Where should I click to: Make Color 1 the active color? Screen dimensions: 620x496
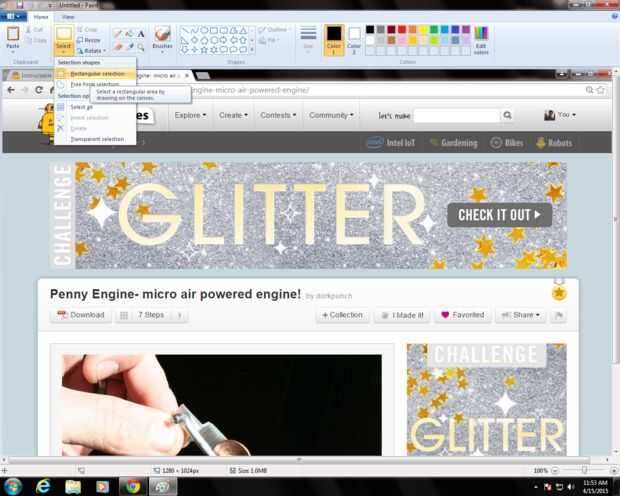pyautogui.click(x=334, y=40)
